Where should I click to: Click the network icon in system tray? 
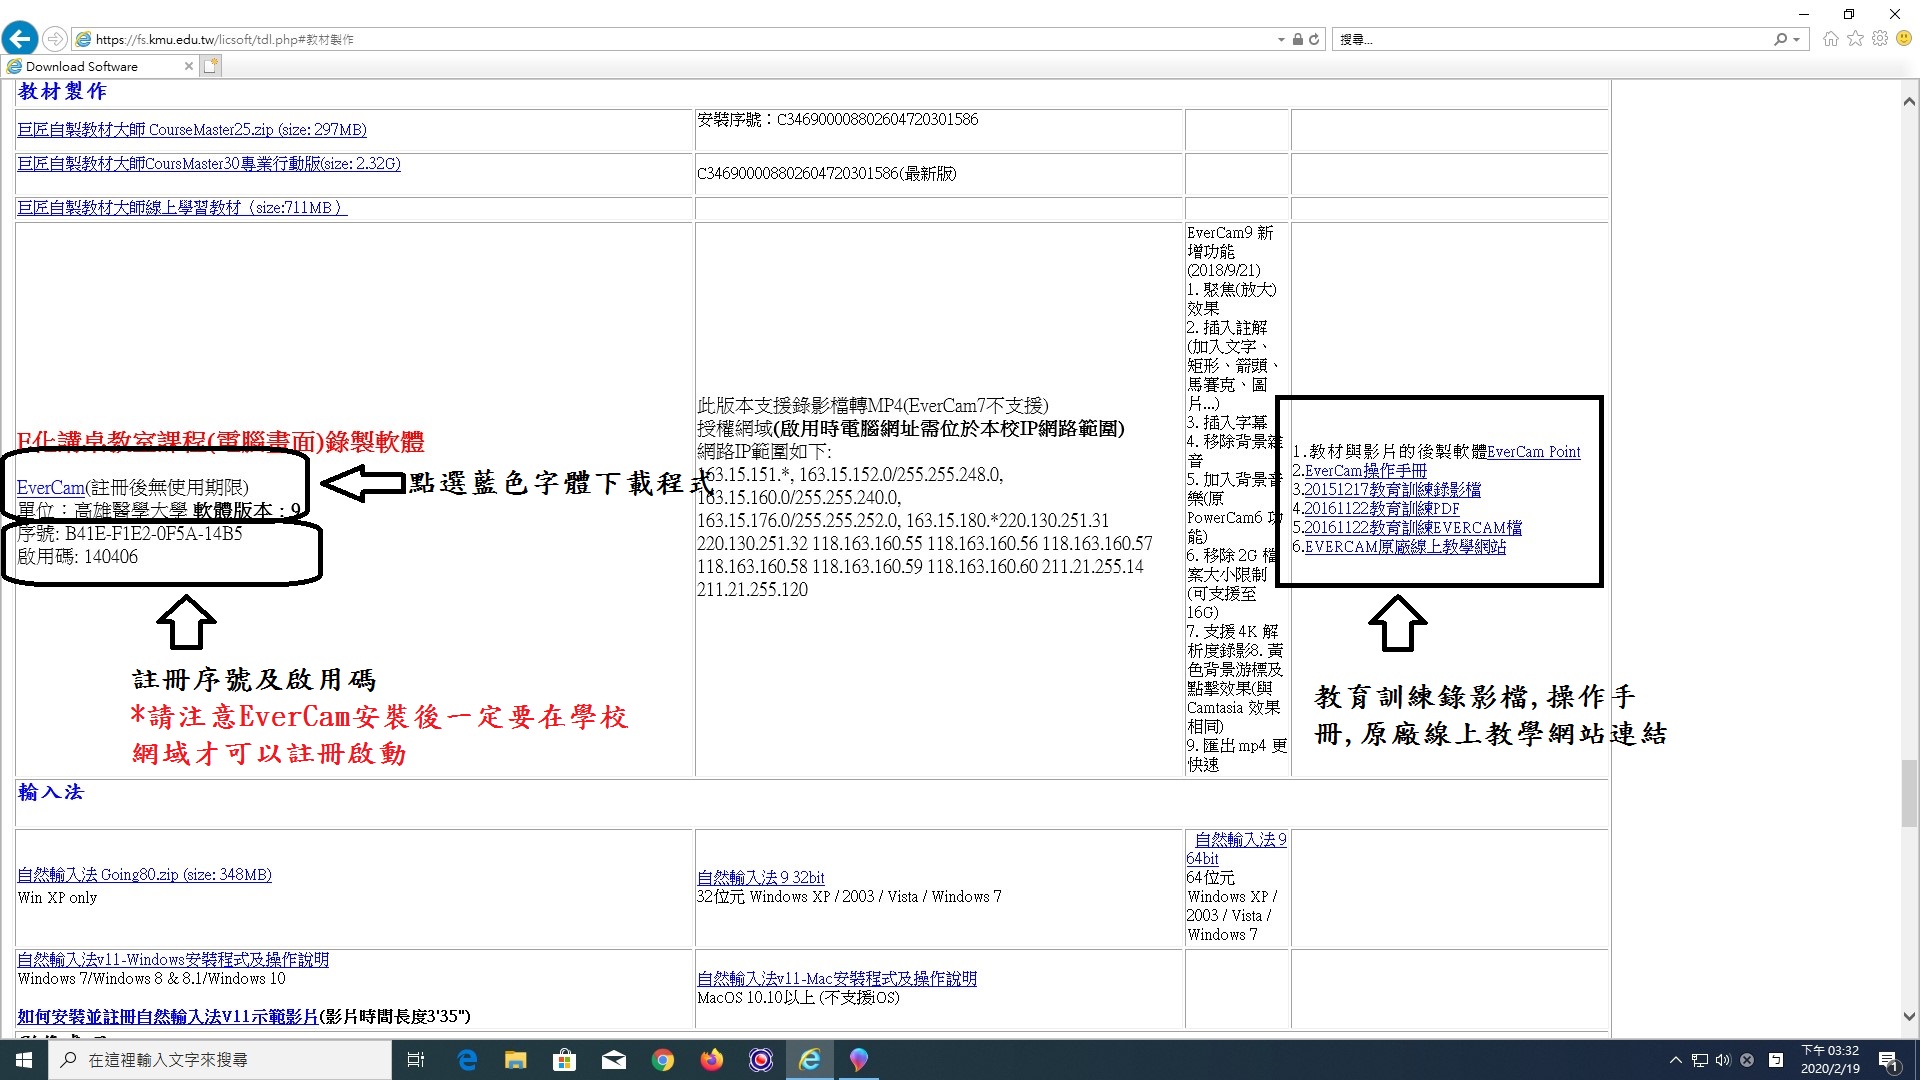[1700, 1060]
